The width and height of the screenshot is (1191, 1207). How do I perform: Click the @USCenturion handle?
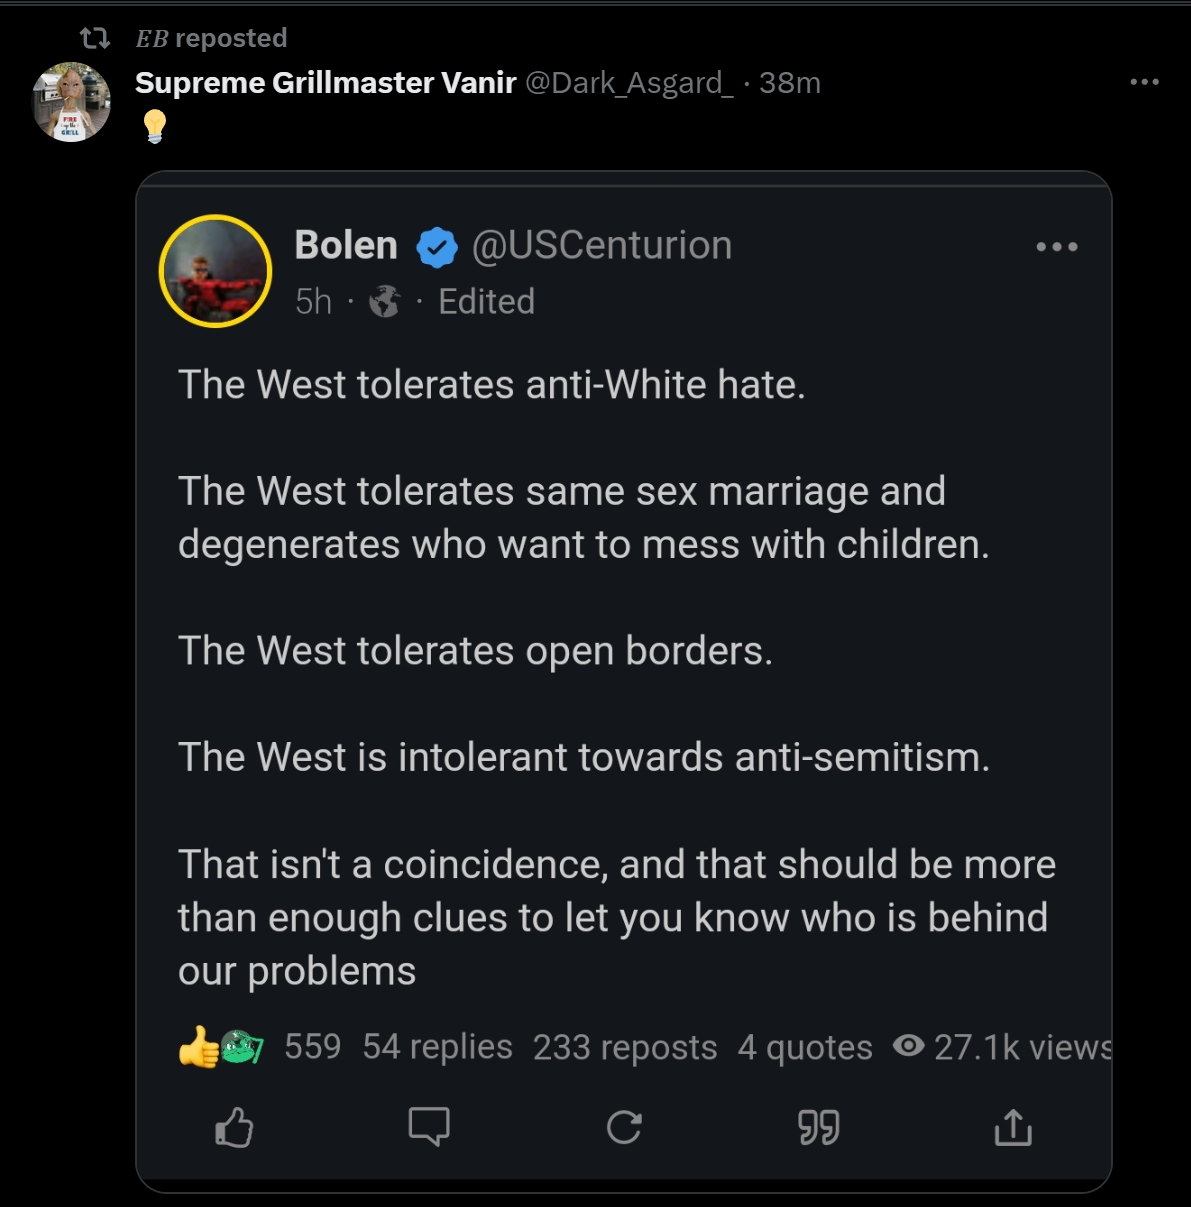coord(602,245)
